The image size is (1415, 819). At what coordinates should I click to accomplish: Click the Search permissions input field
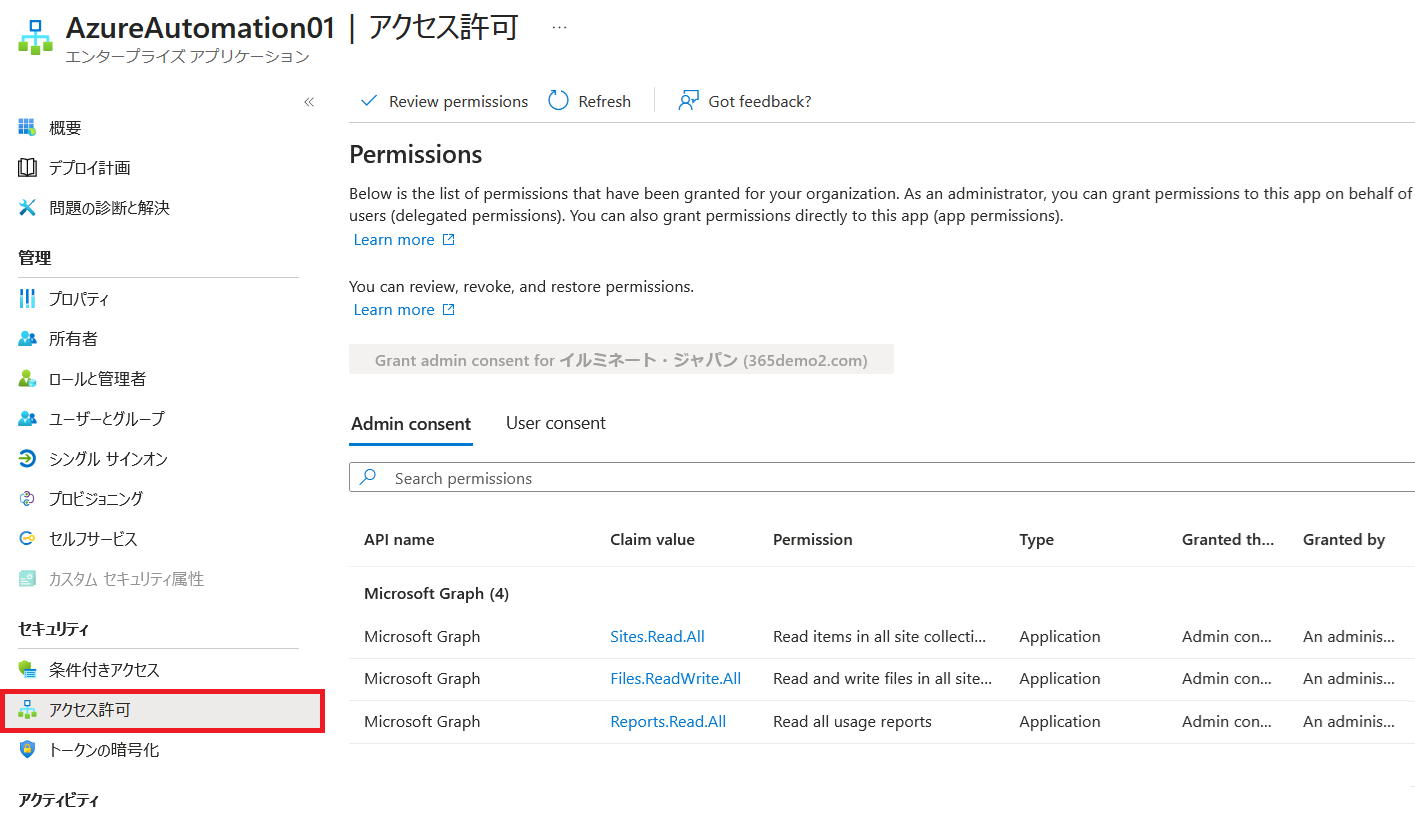880,478
